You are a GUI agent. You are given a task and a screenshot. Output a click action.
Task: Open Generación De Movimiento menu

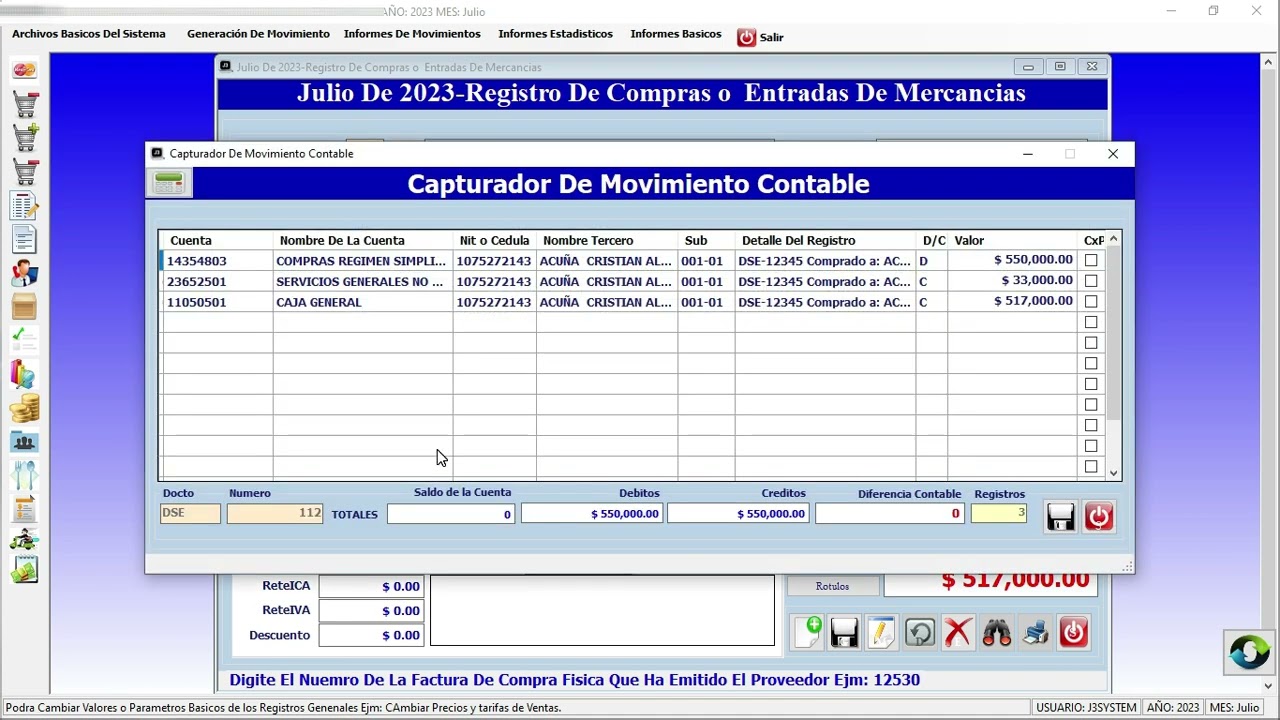[258, 34]
